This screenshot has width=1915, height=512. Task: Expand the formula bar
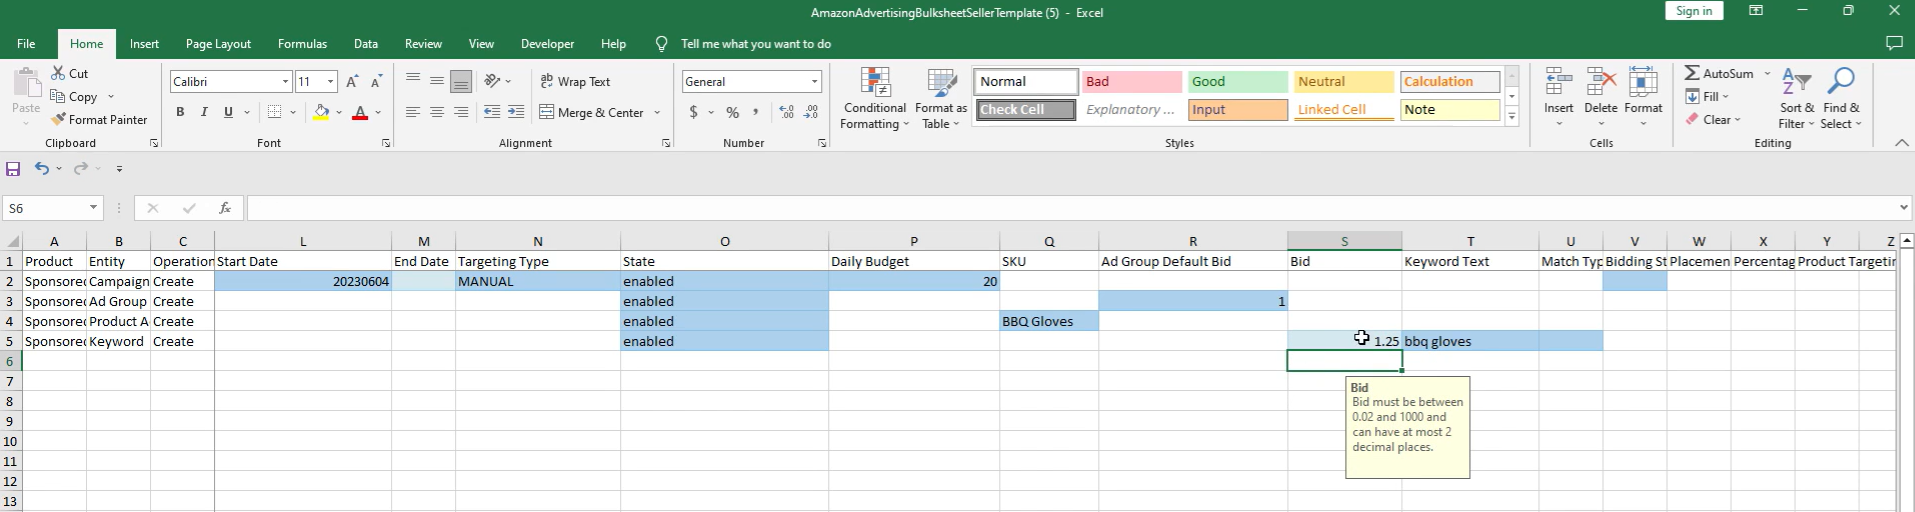point(1903,208)
